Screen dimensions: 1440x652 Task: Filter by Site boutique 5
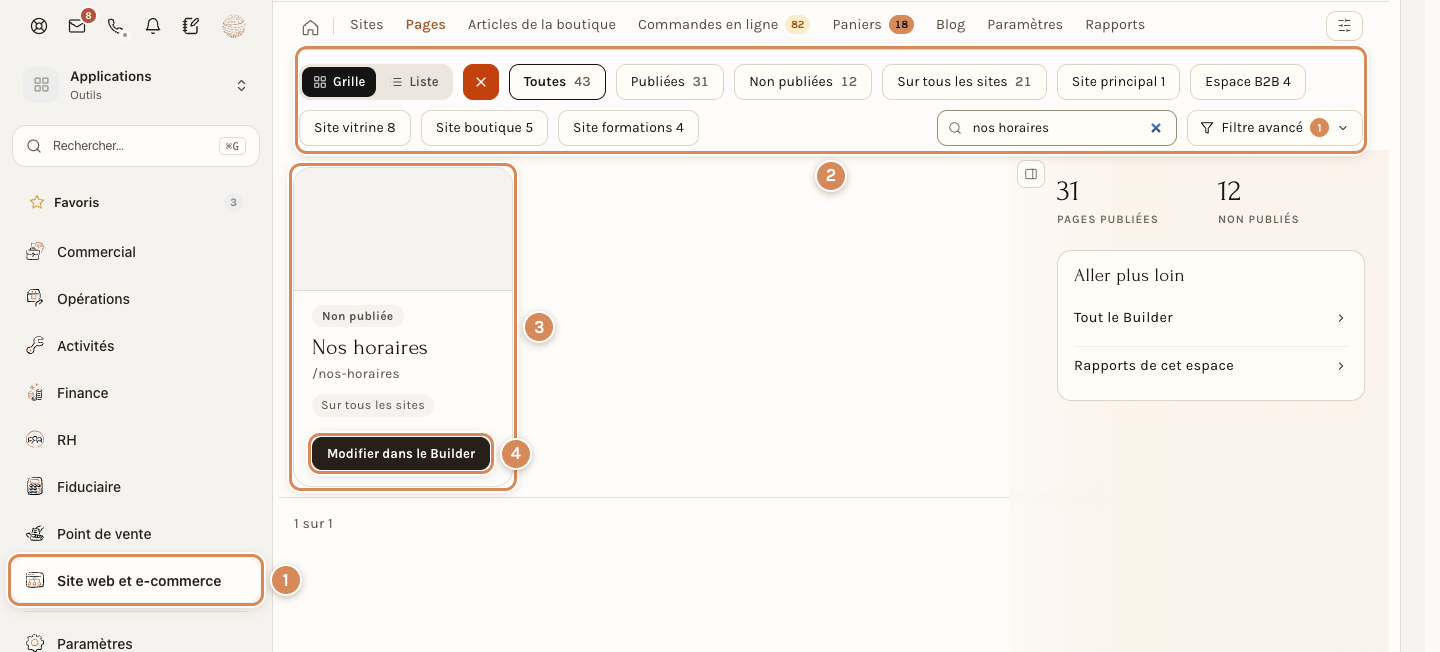point(484,128)
